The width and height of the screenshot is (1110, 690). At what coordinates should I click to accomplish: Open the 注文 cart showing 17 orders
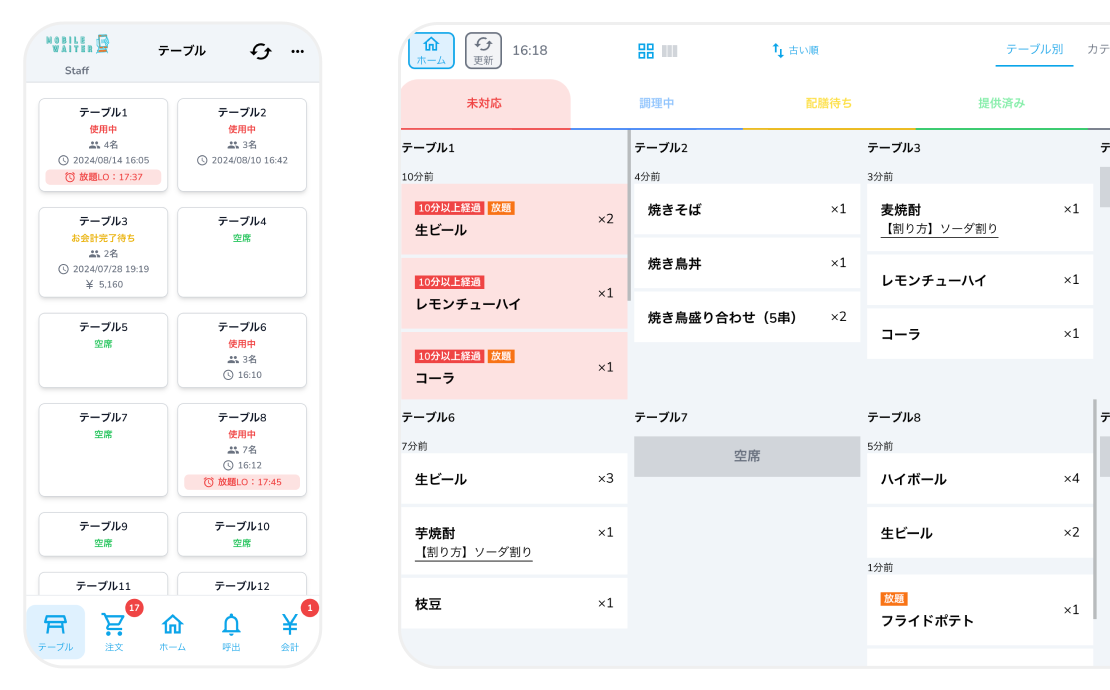tap(113, 628)
